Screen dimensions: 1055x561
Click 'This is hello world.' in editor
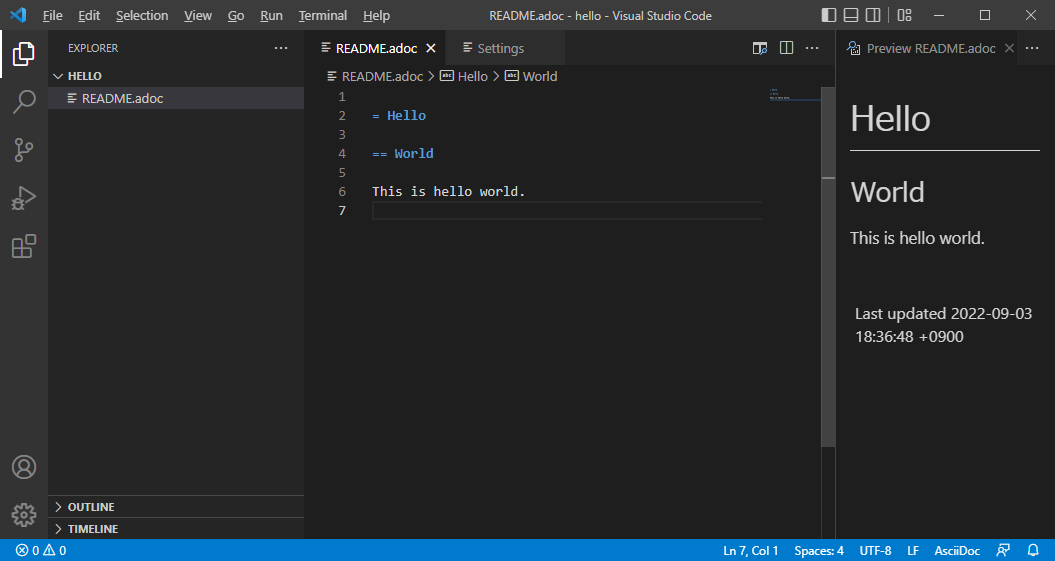click(x=448, y=192)
